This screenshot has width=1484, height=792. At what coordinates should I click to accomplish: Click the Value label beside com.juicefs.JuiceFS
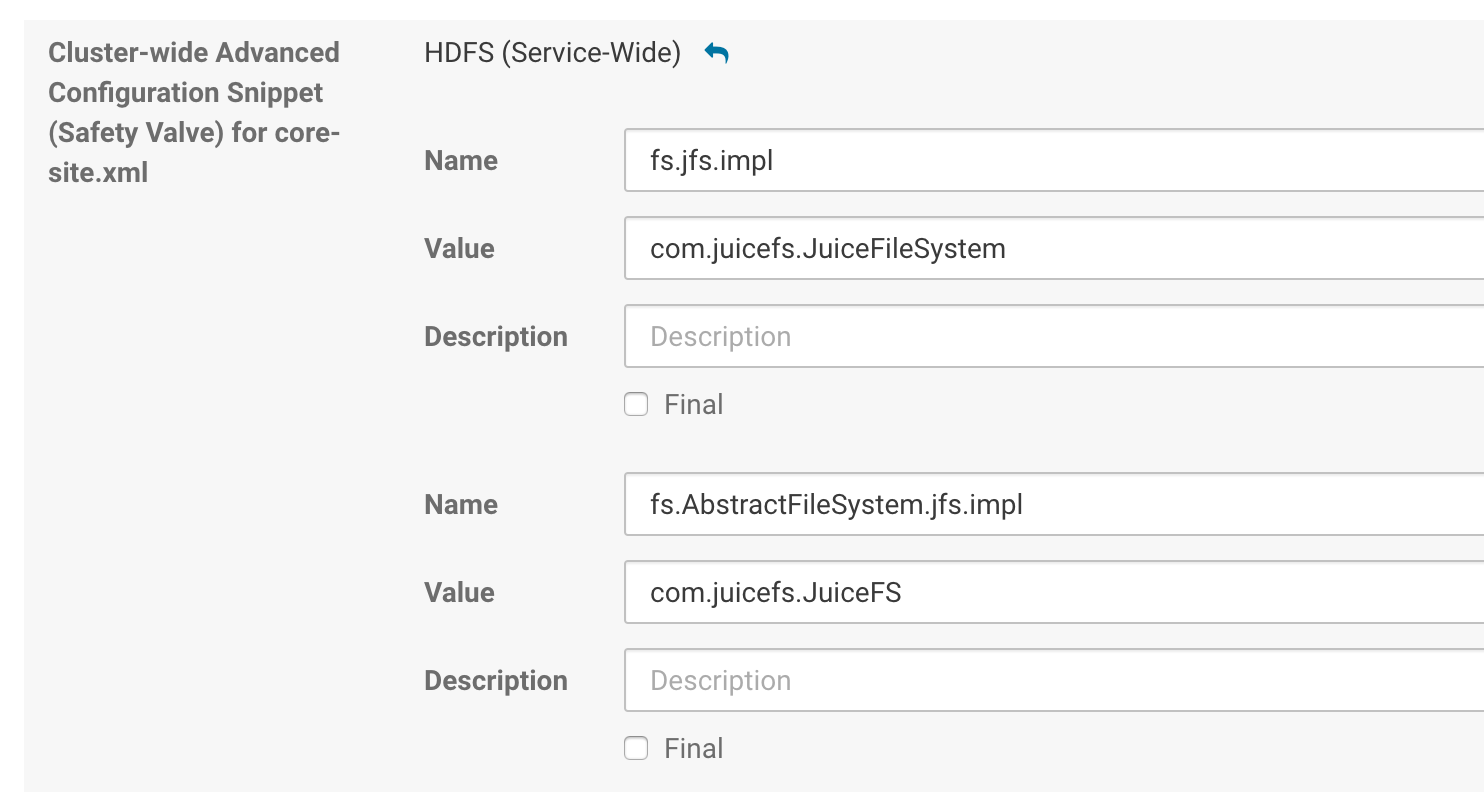click(459, 593)
